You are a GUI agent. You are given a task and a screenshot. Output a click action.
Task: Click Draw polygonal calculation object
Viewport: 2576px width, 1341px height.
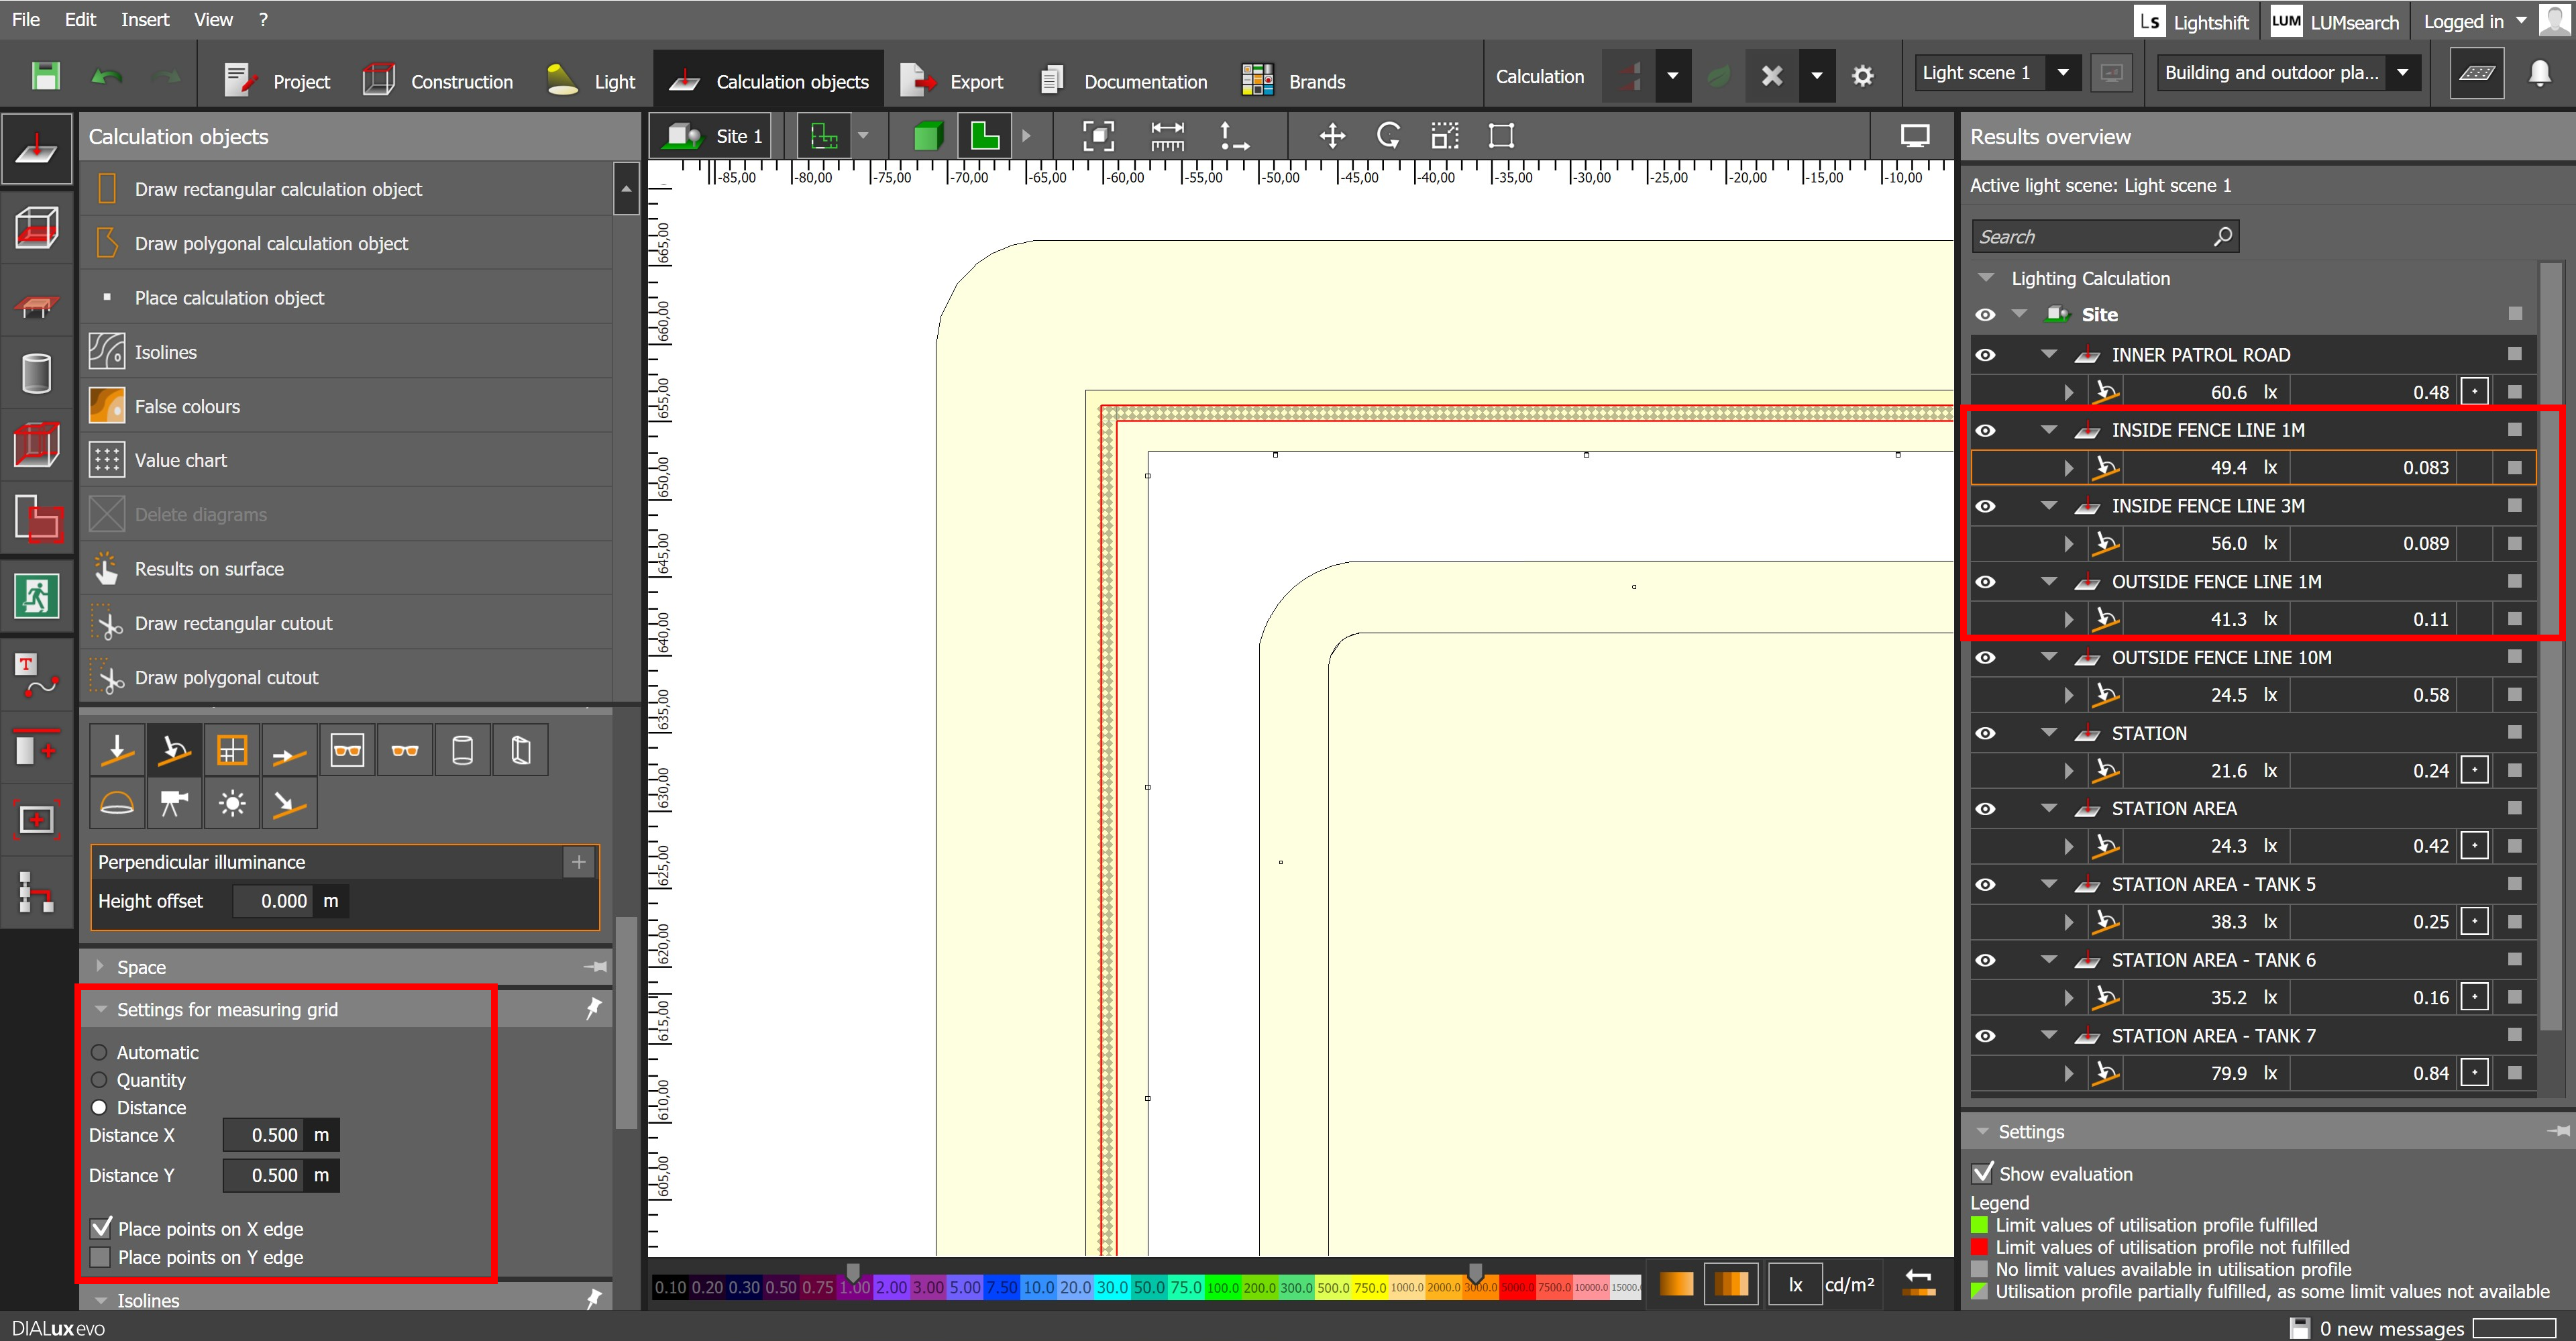point(271,243)
